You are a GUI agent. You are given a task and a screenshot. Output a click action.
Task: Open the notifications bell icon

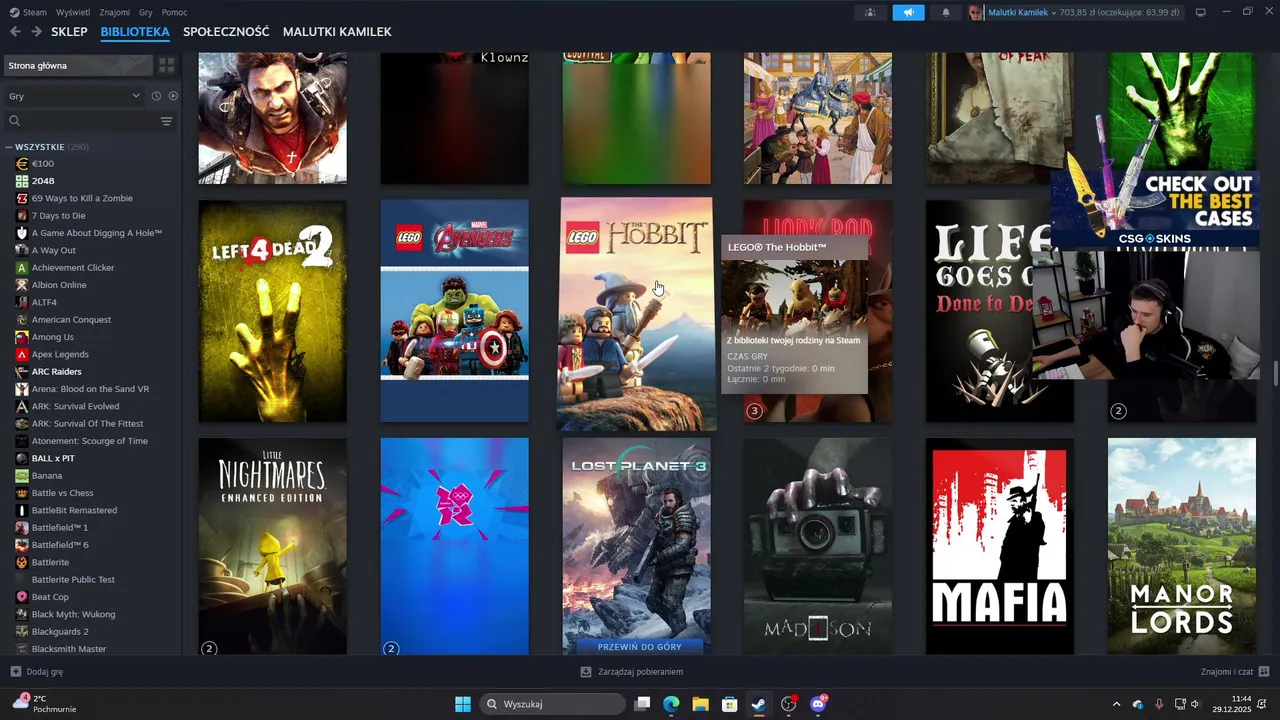point(946,12)
